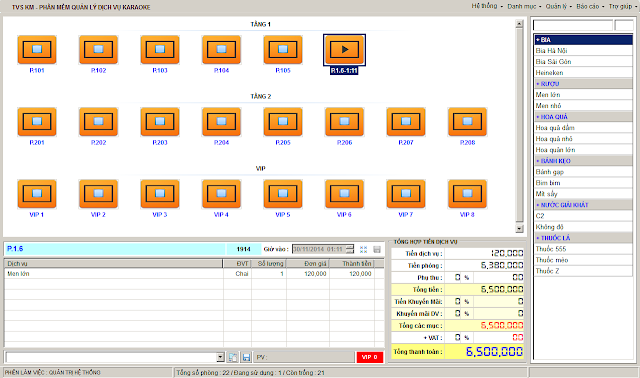Select room VIP 6 icon
The width and height of the screenshot is (640, 378).
pos(344,193)
